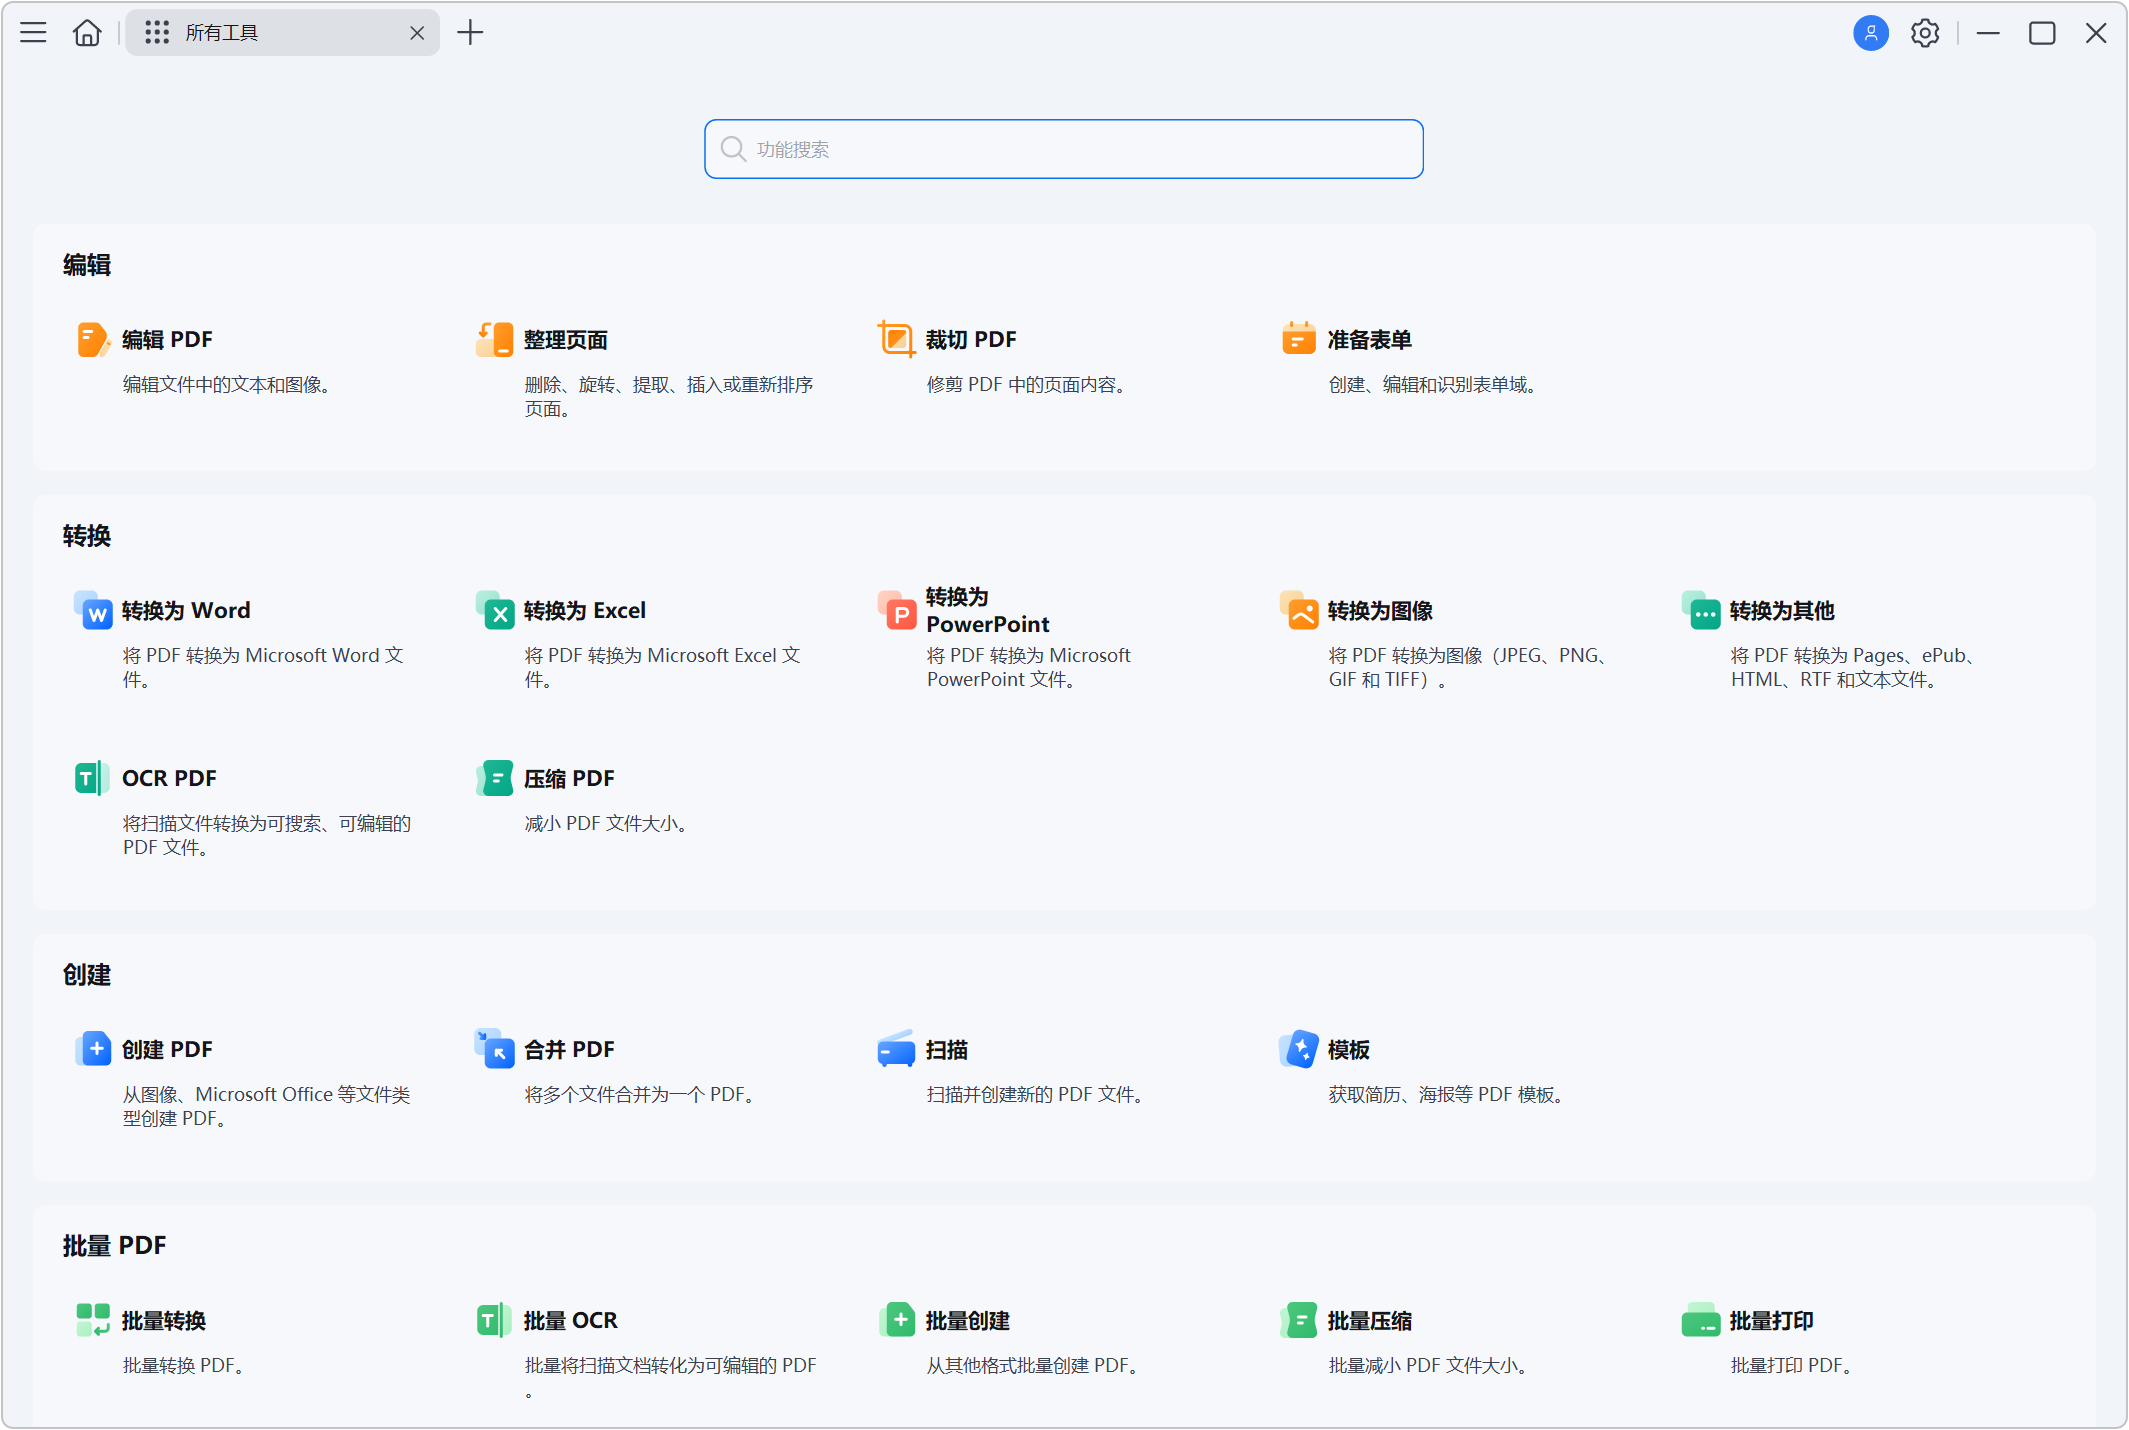Open the OCR PDF tool title

coord(169,779)
